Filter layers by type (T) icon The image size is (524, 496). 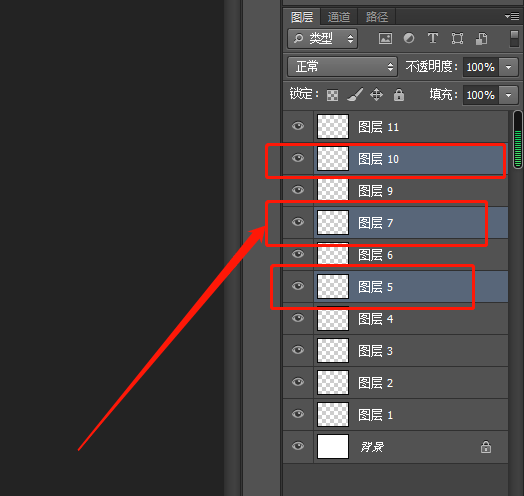tap(433, 38)
